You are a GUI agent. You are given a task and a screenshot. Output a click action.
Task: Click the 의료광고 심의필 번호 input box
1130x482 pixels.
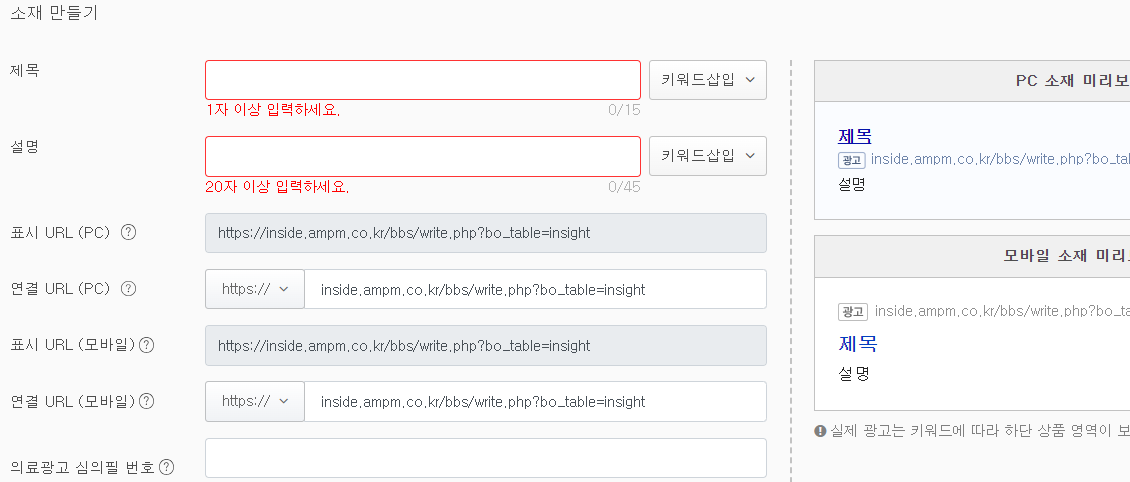click(486, 458)
